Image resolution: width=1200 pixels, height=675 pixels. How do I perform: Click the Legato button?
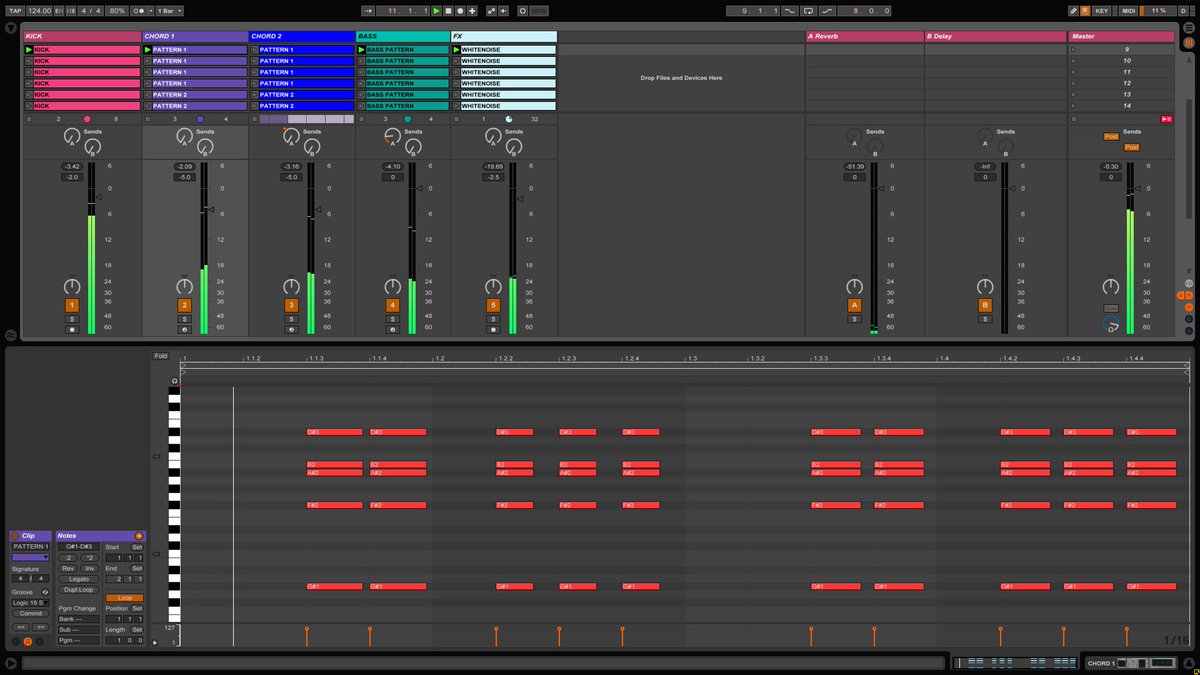pyautogui.click(x=79, y=579)
